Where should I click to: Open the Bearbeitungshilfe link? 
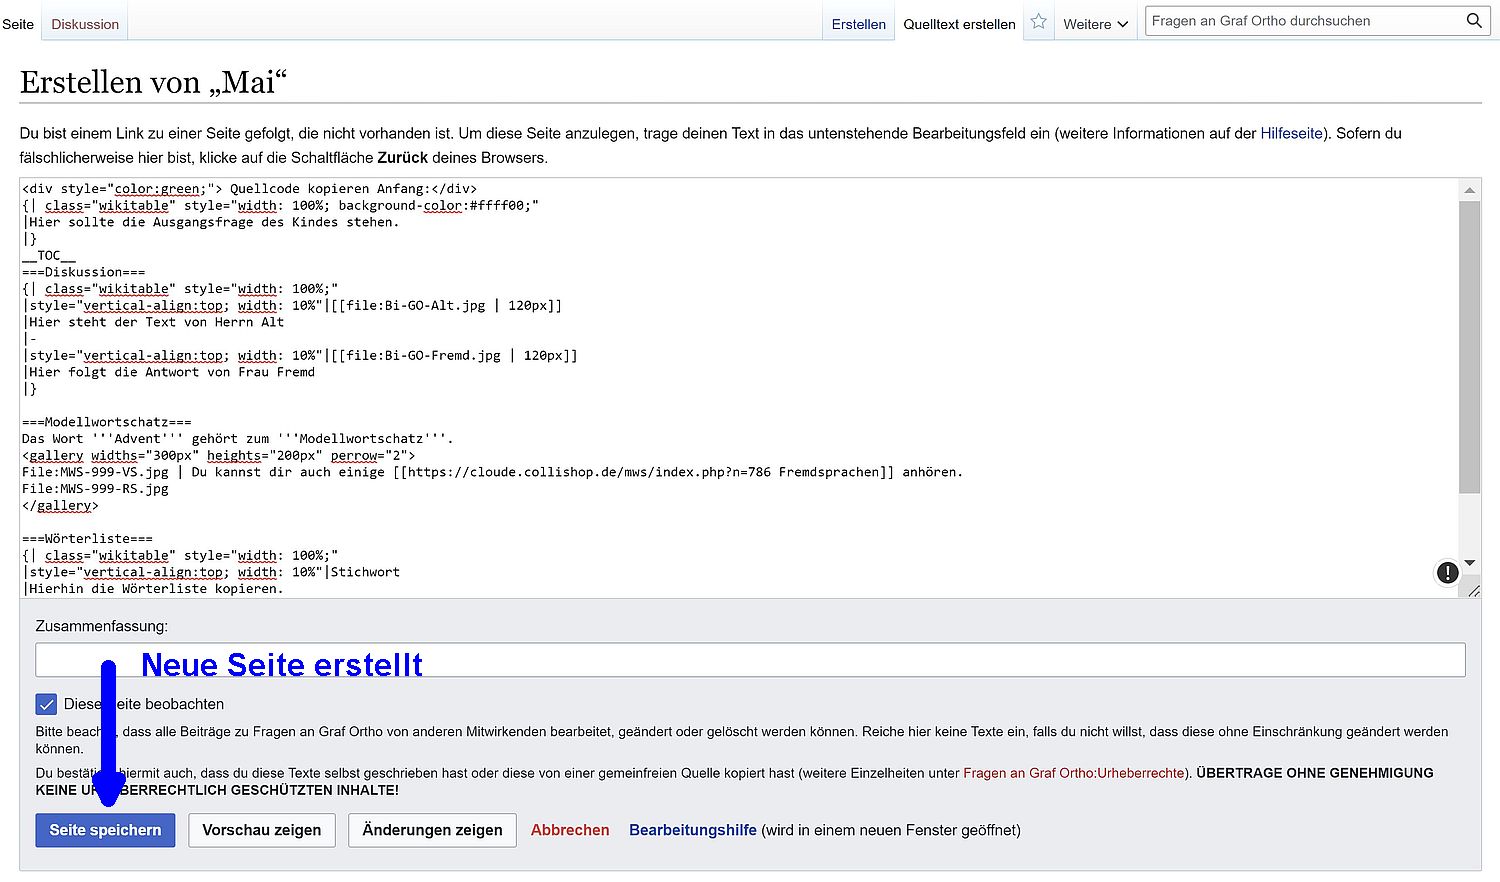coord(692,830)
